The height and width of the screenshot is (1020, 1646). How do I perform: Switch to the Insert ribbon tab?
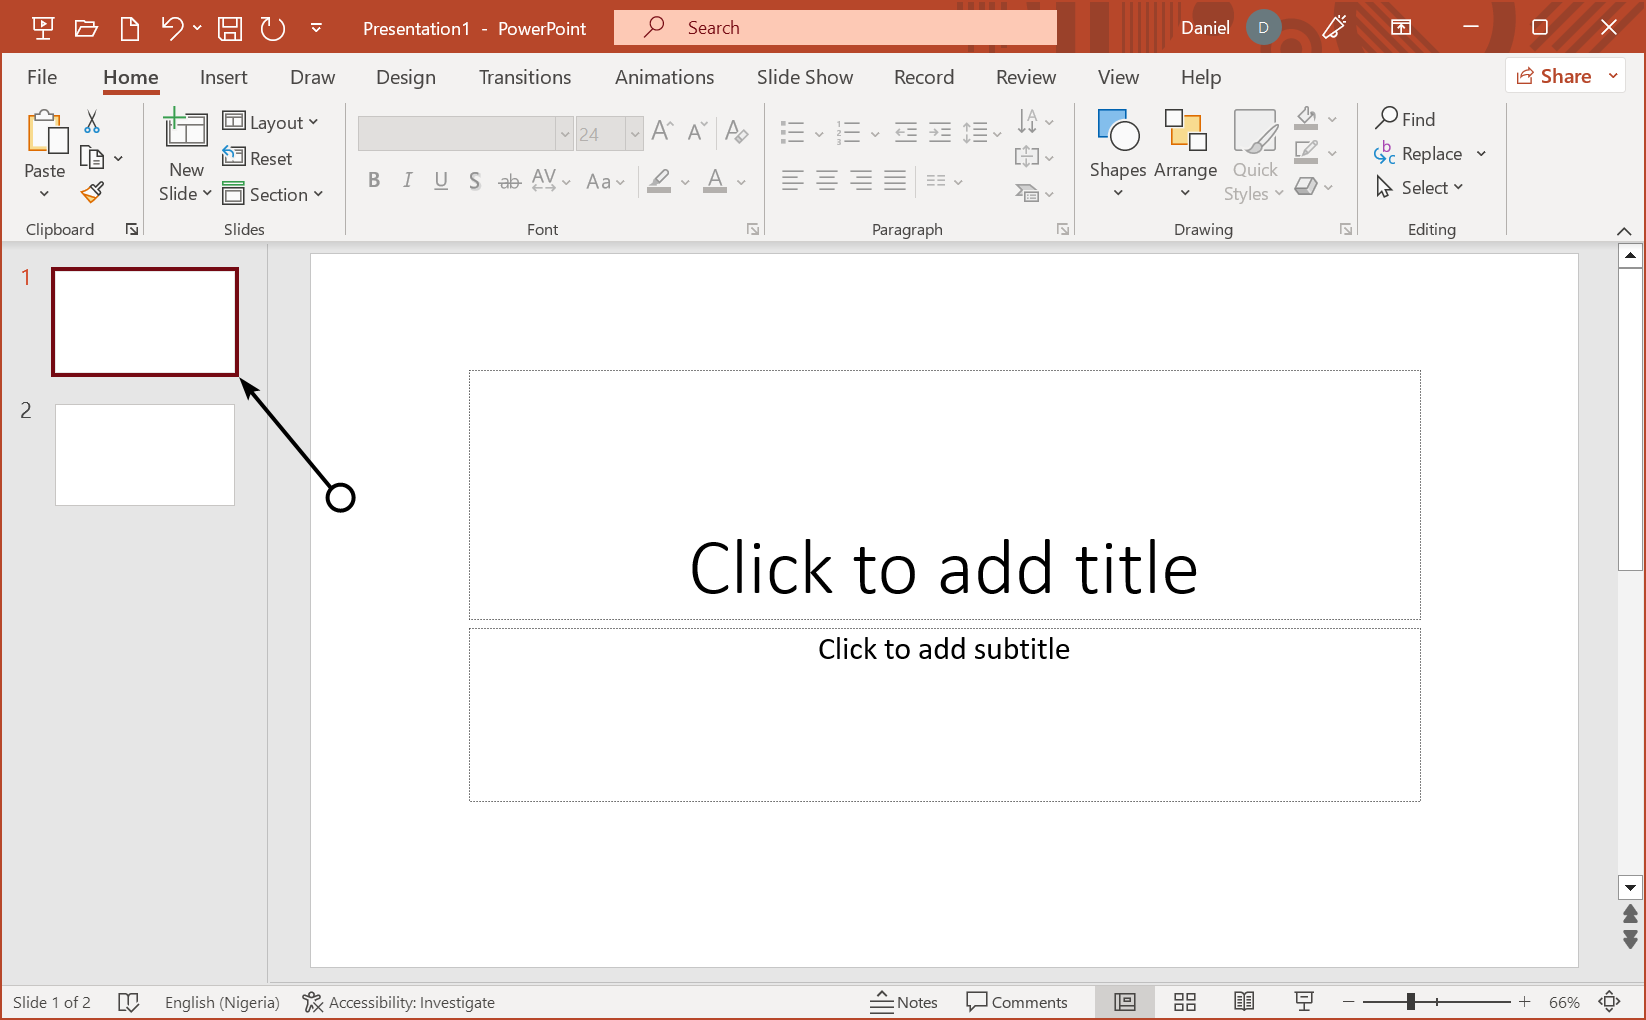click(223, 77)
